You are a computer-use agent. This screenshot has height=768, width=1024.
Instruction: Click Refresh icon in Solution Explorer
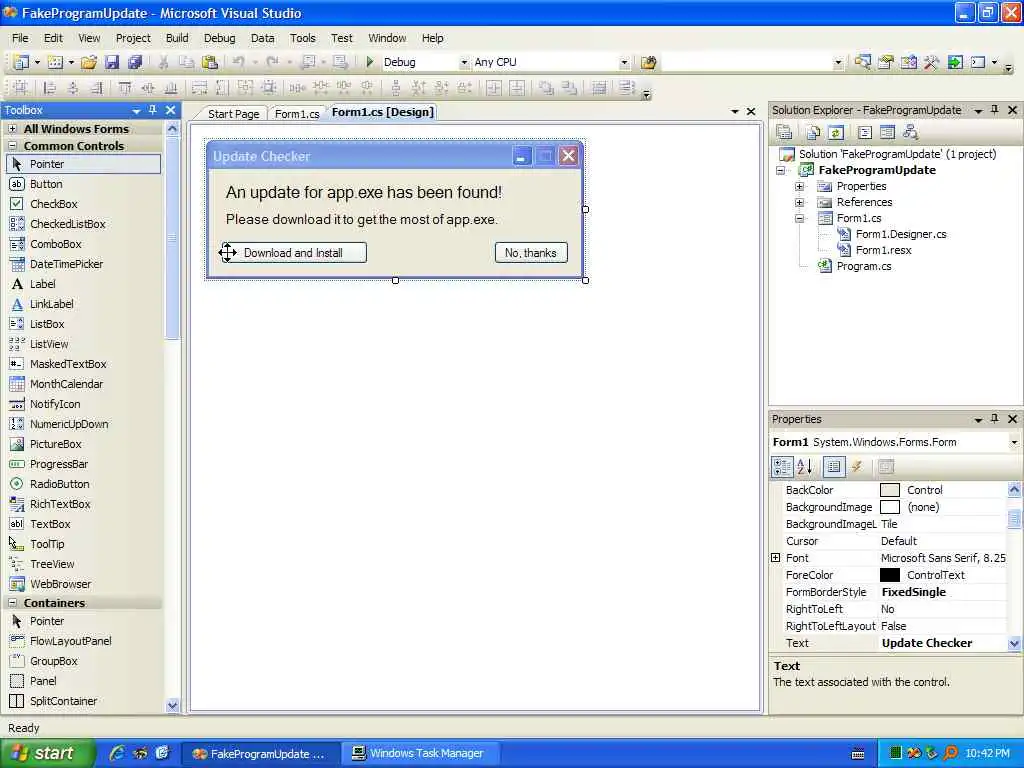(x=835, y=133)
